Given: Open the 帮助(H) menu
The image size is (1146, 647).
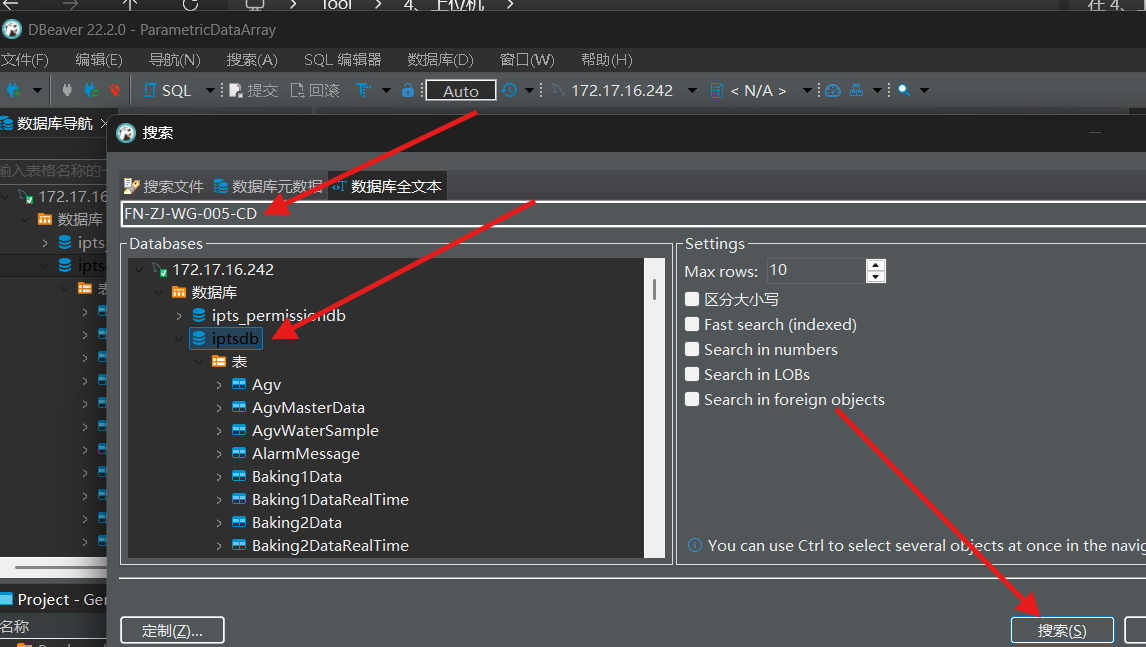Looking at the screenshot, I should point(607,60).
